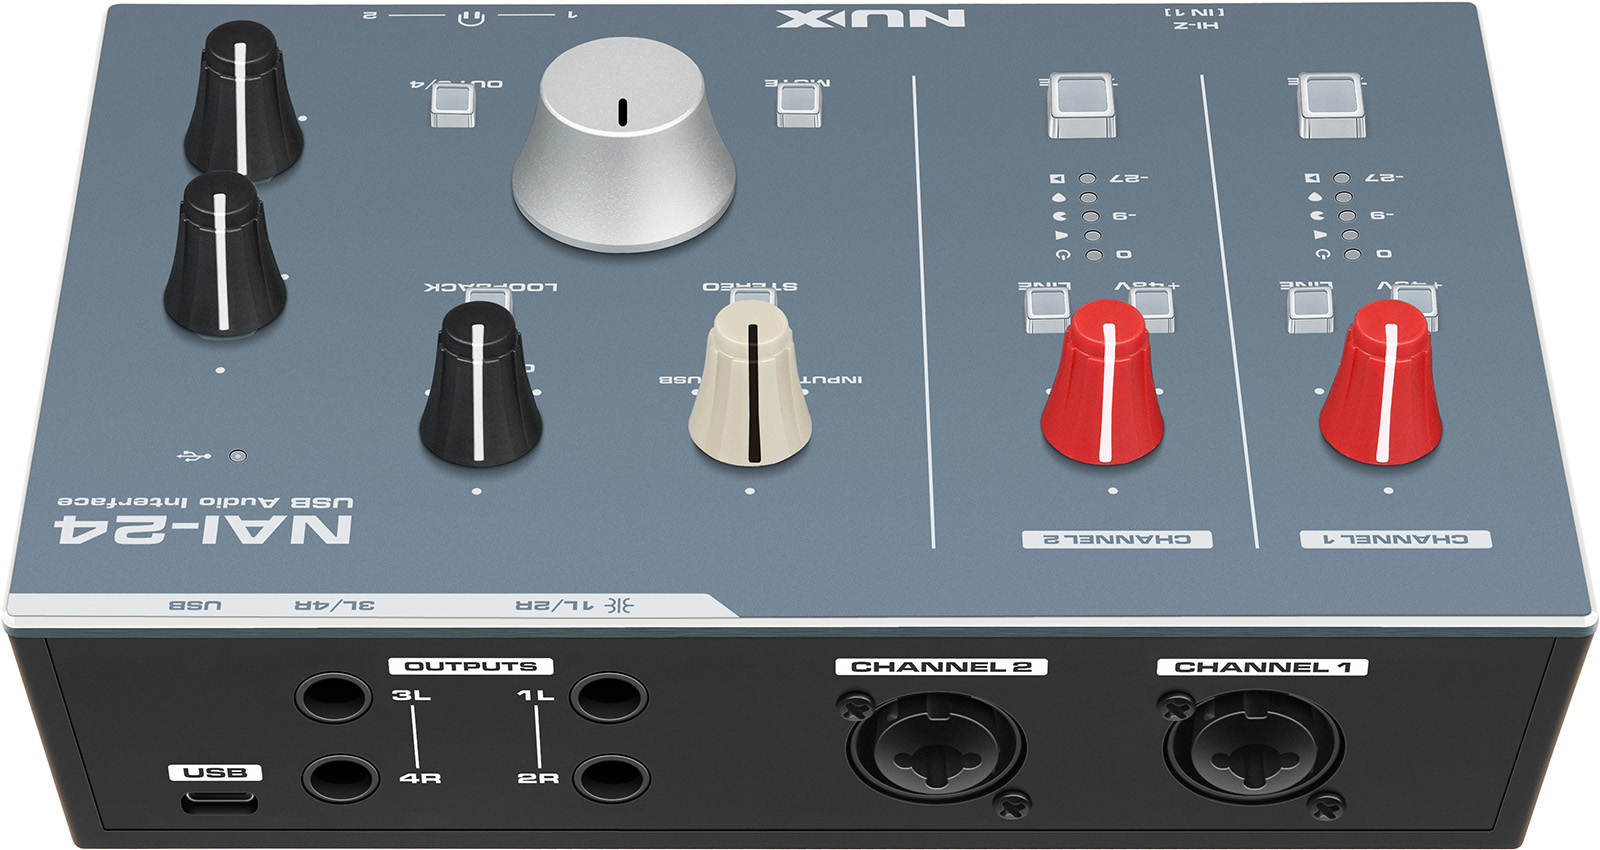
Task: Click the black knob below LOOPBACK
Action: [x=480, y=385]
